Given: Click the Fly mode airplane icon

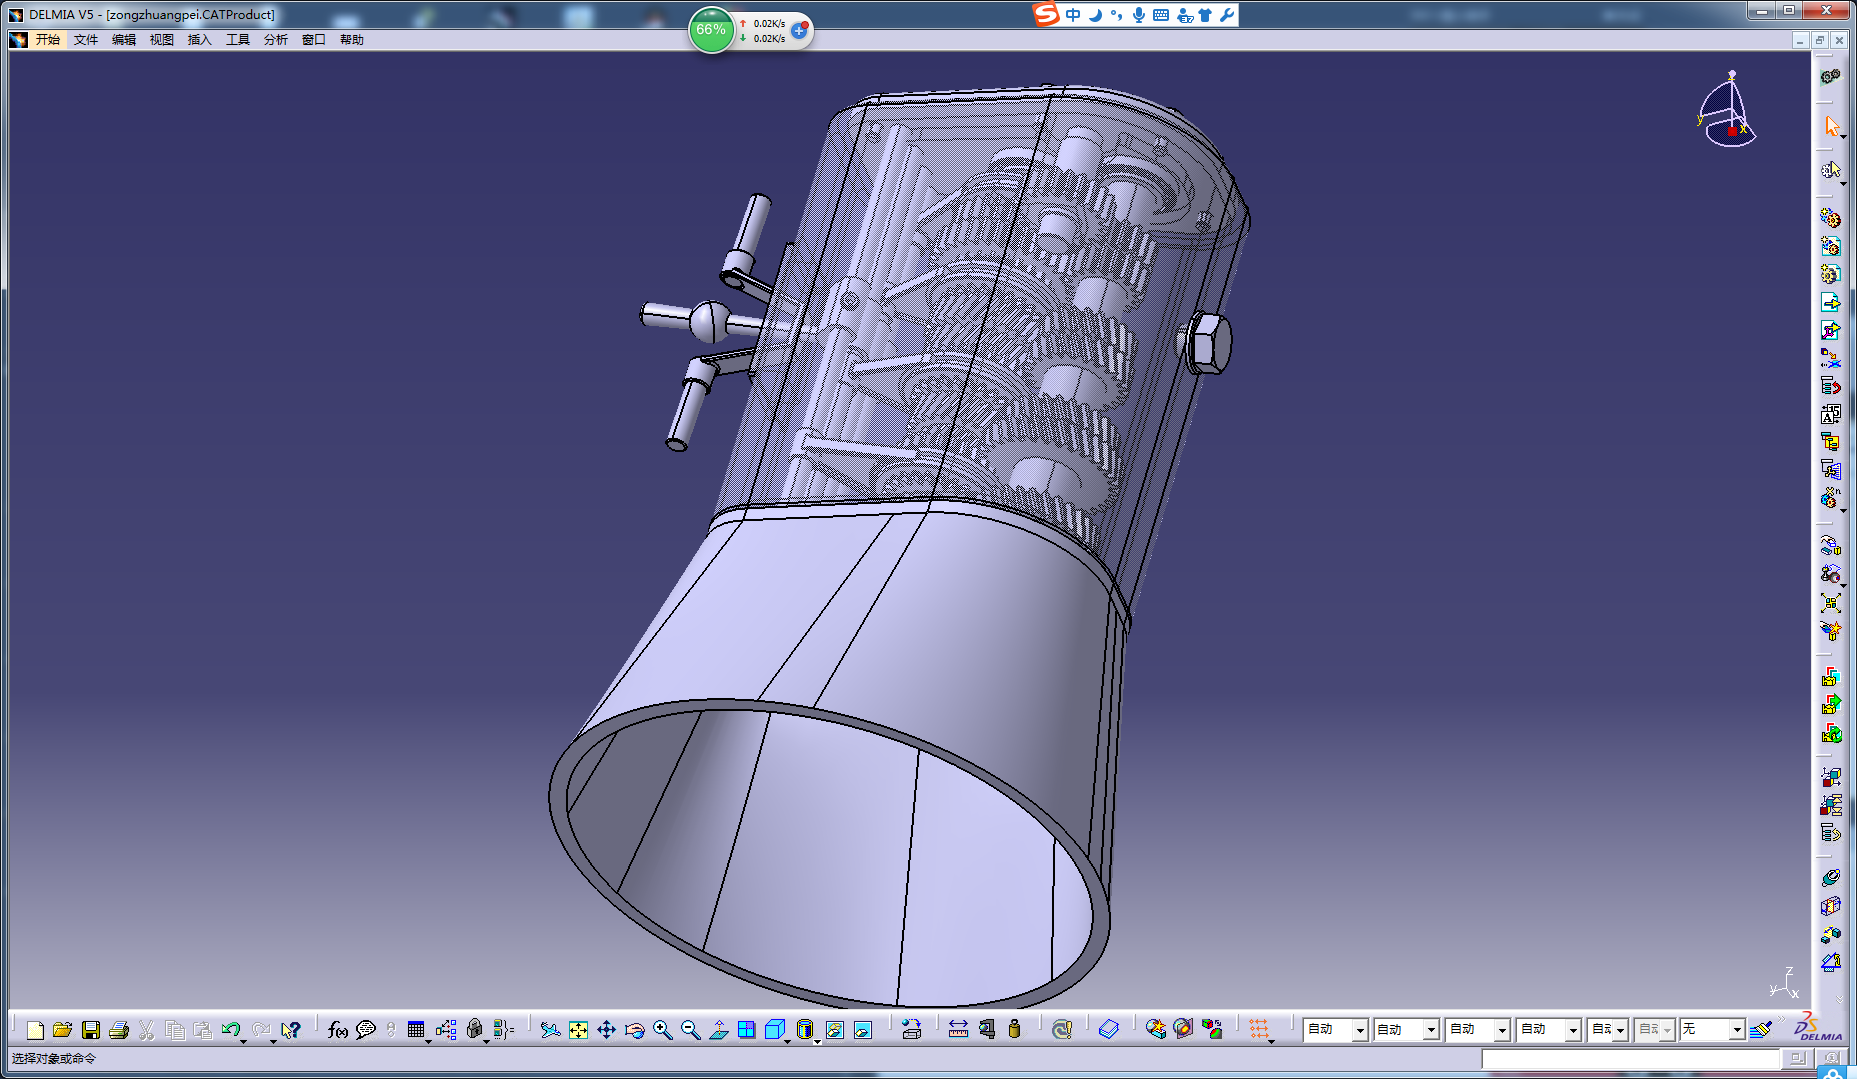Looking at the screenshot, I should pyautogui.click(x=550, y=1029).
